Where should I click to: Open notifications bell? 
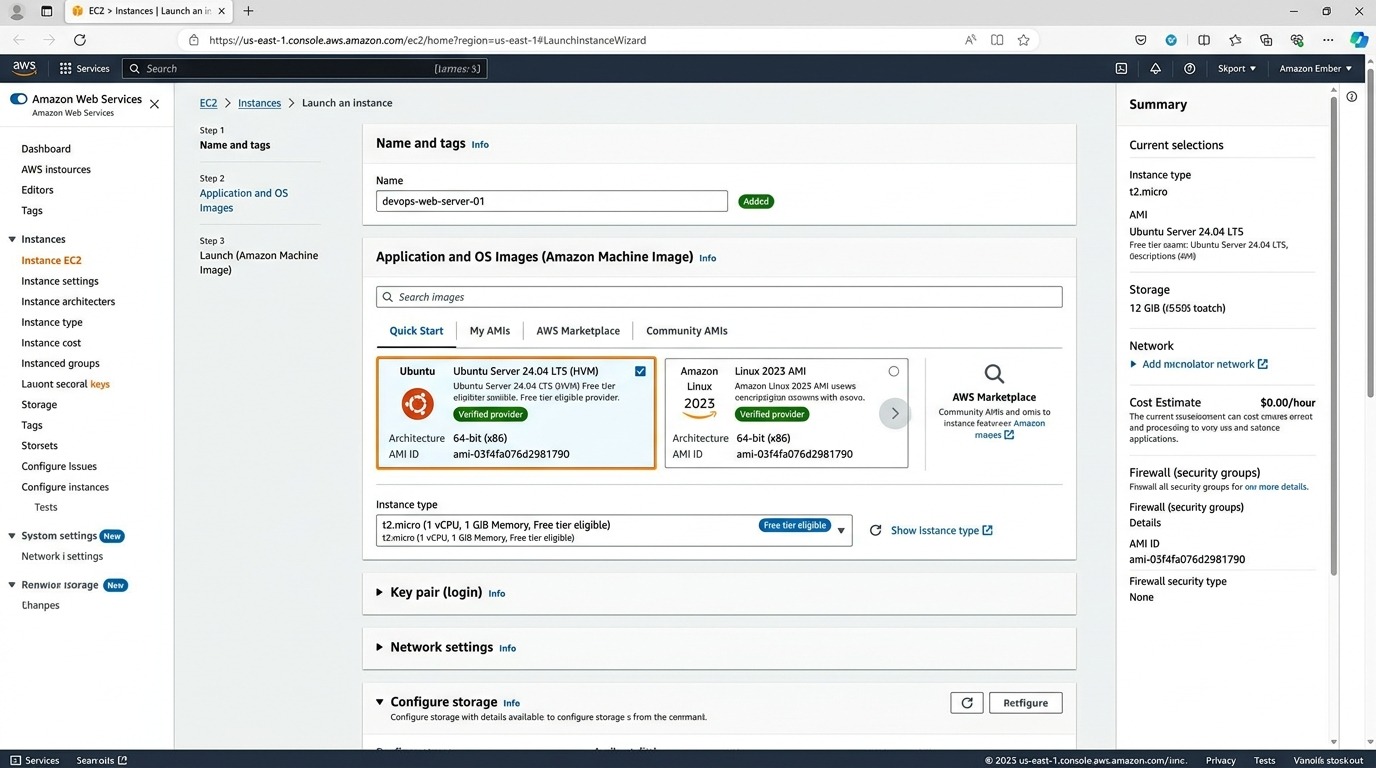click(1155, 69)
